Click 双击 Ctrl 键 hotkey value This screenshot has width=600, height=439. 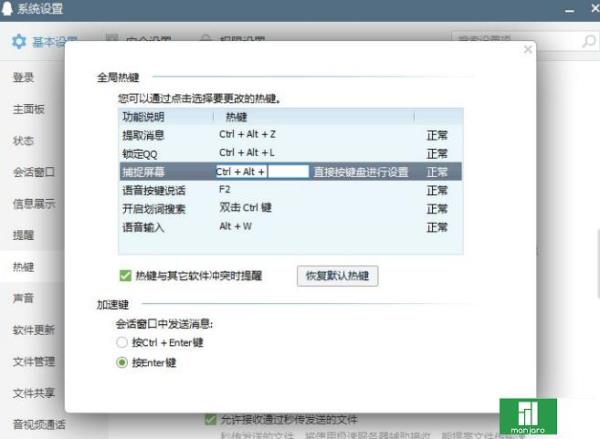[x=245, y=207]
